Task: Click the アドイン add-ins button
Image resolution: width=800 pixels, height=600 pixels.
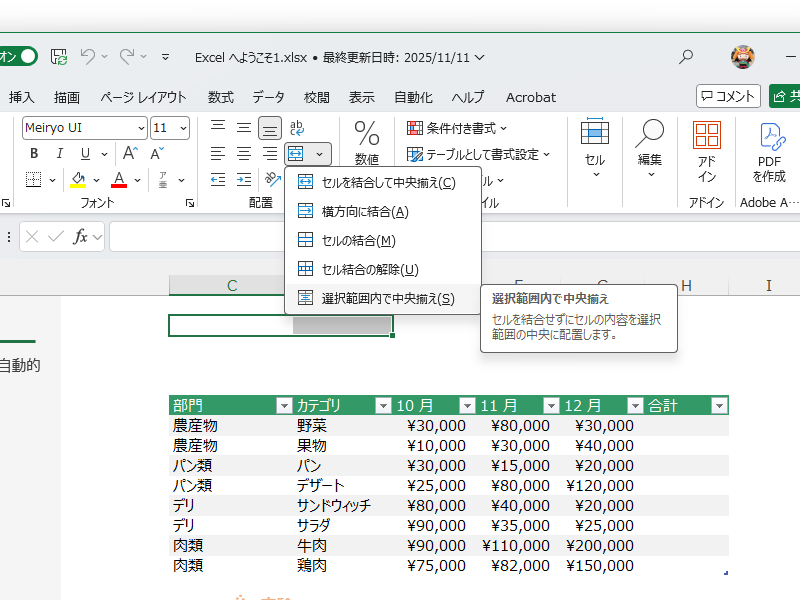Action: point(707,152)
